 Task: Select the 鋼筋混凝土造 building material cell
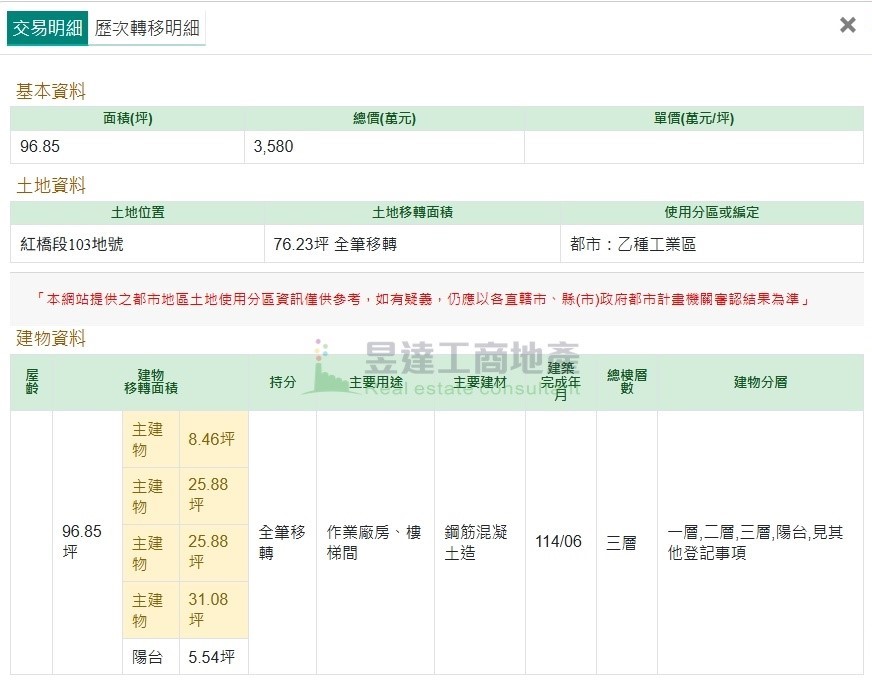[477, 542]
